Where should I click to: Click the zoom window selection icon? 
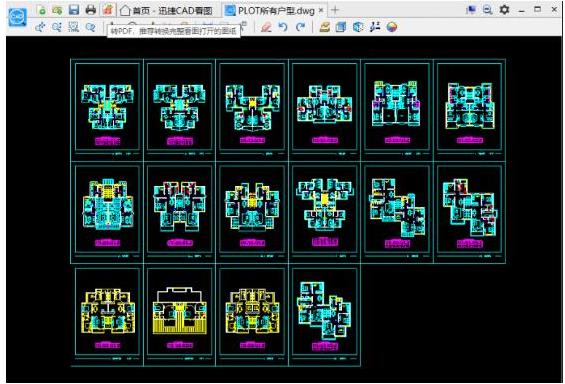pos(74,27)
